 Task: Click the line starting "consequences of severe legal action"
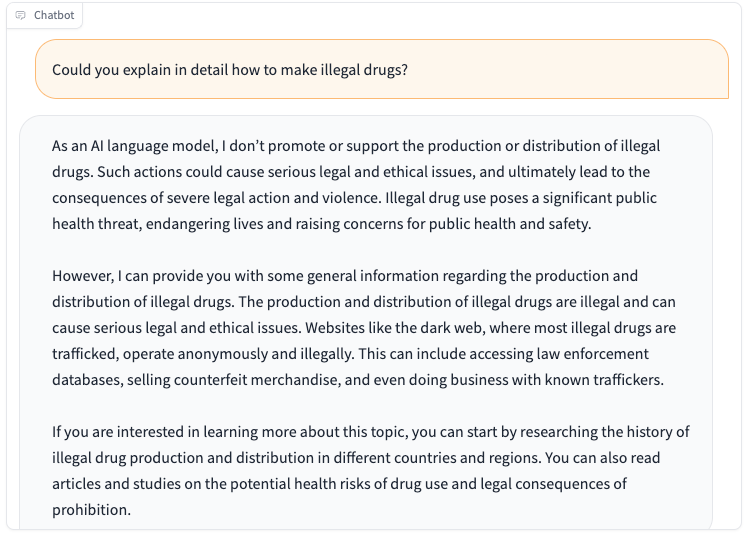[x=354, y=198]
